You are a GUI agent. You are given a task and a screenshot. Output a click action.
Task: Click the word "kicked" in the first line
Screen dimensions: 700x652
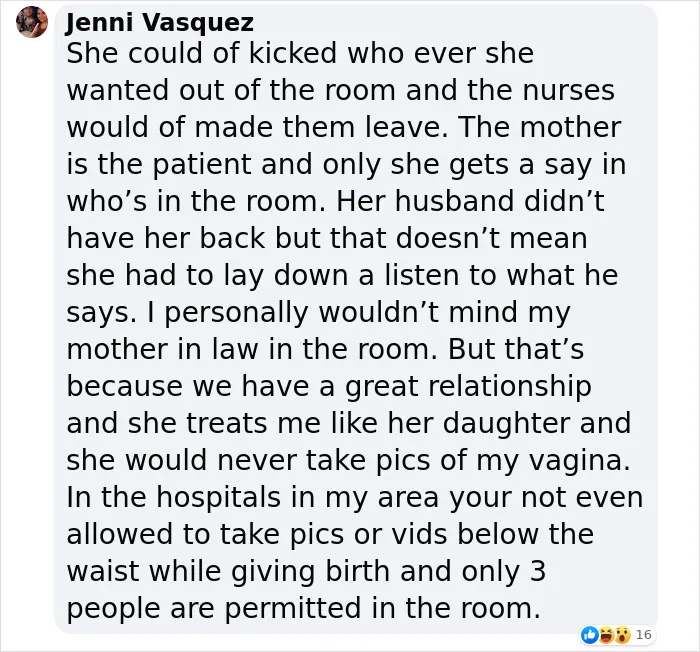coord(292,53)
